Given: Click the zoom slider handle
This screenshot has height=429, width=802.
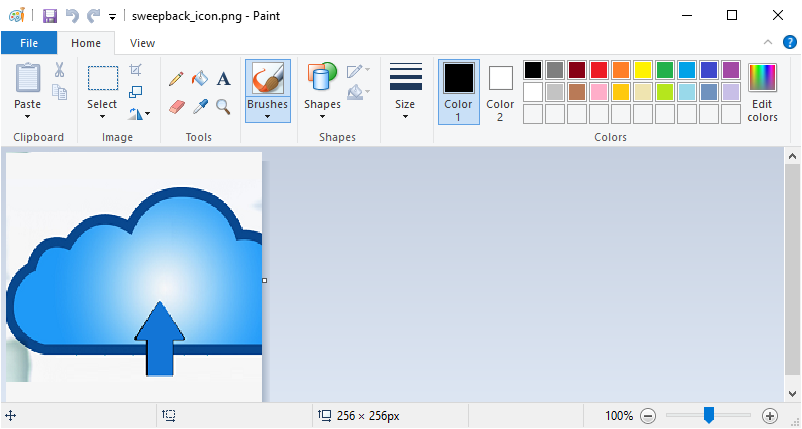Looking at the screenshot, I should (708, 415).
